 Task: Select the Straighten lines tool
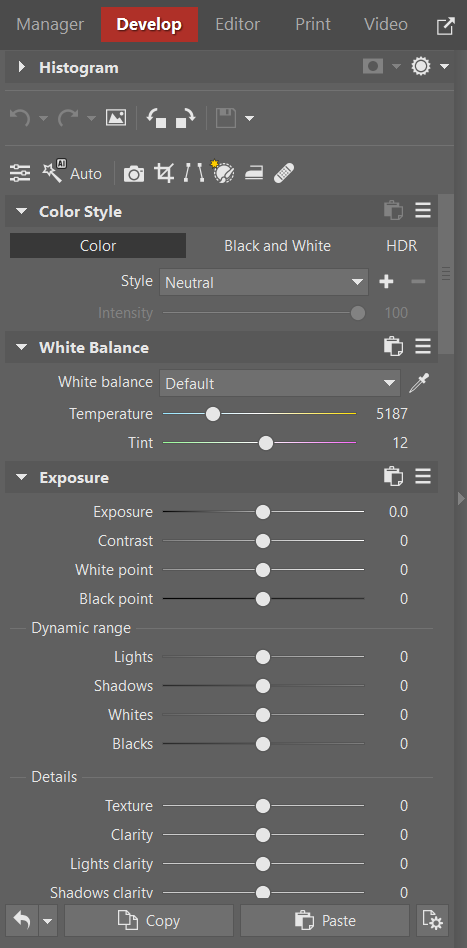pos(194,174)
